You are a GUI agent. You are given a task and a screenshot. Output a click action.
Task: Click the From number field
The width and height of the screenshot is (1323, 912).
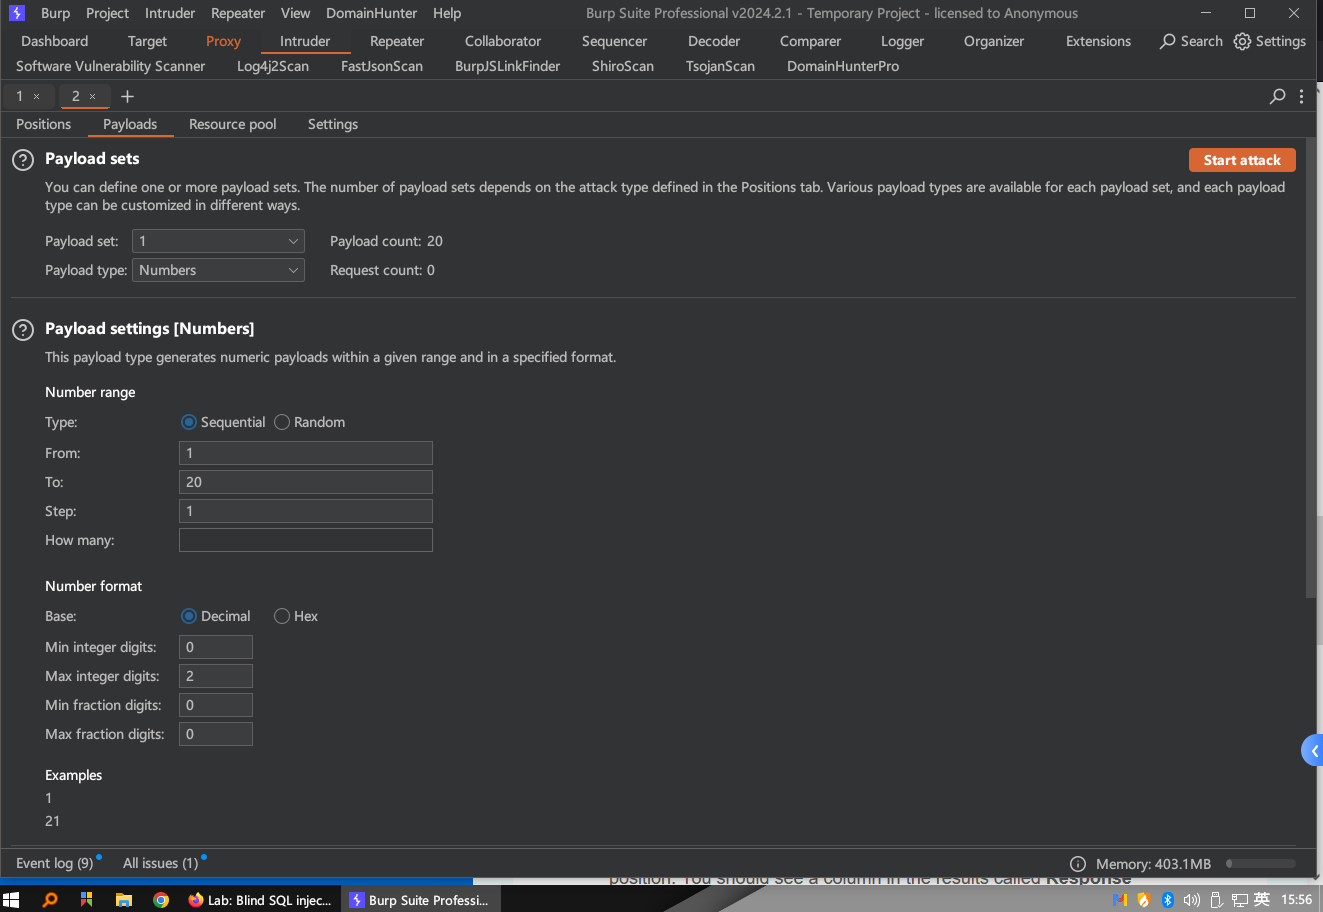point(306,453)
